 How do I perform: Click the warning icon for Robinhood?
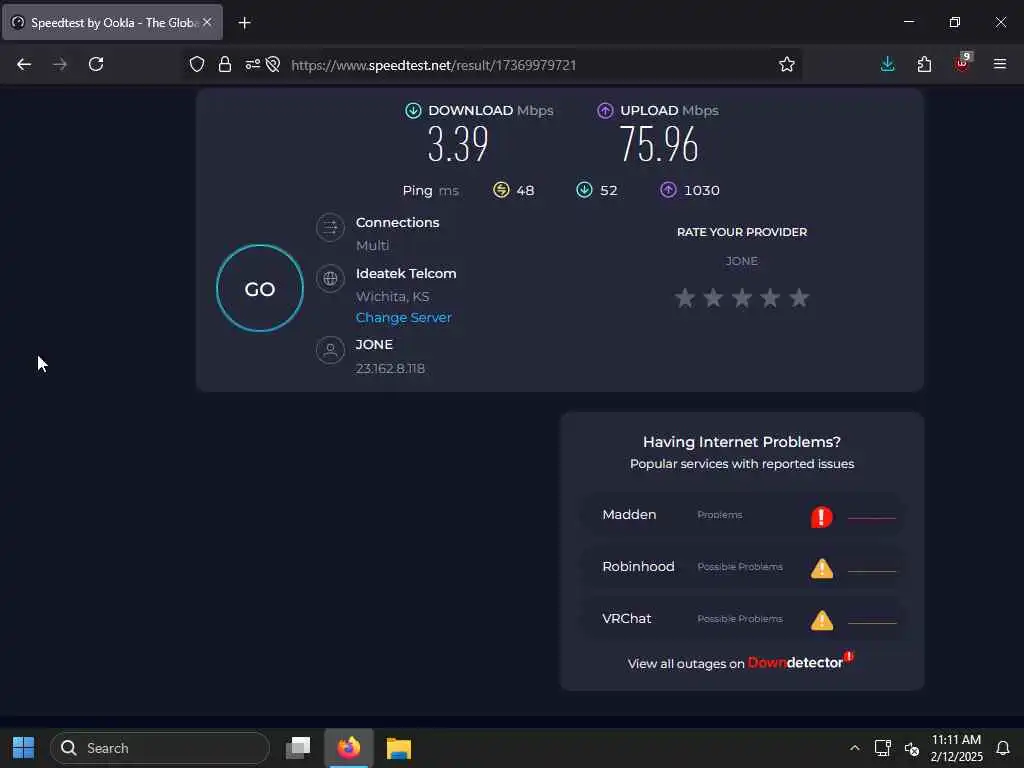[x=822, y=568]
